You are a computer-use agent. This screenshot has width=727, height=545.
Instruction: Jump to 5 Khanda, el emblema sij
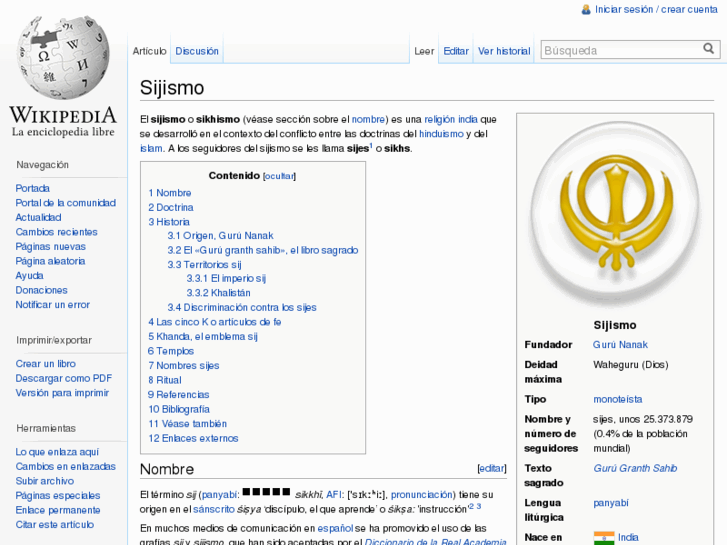tap(203, 337)
